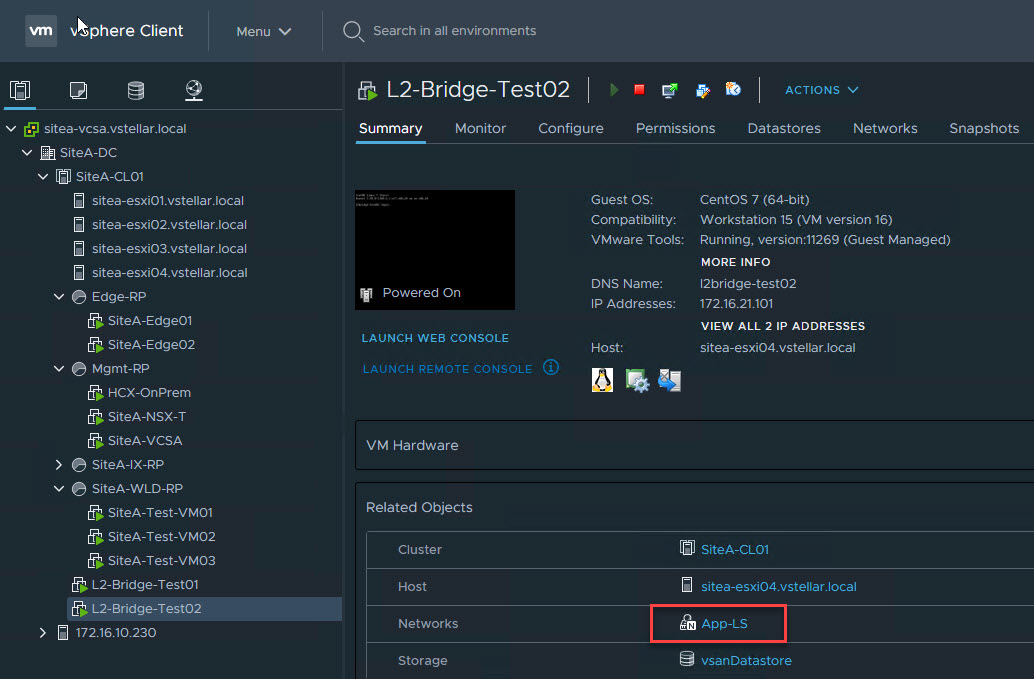This screenshot has height=679, width=1034.
Task: Open the Hosts and Clusters inventory view icon
Action: click(x=20, y=91)
